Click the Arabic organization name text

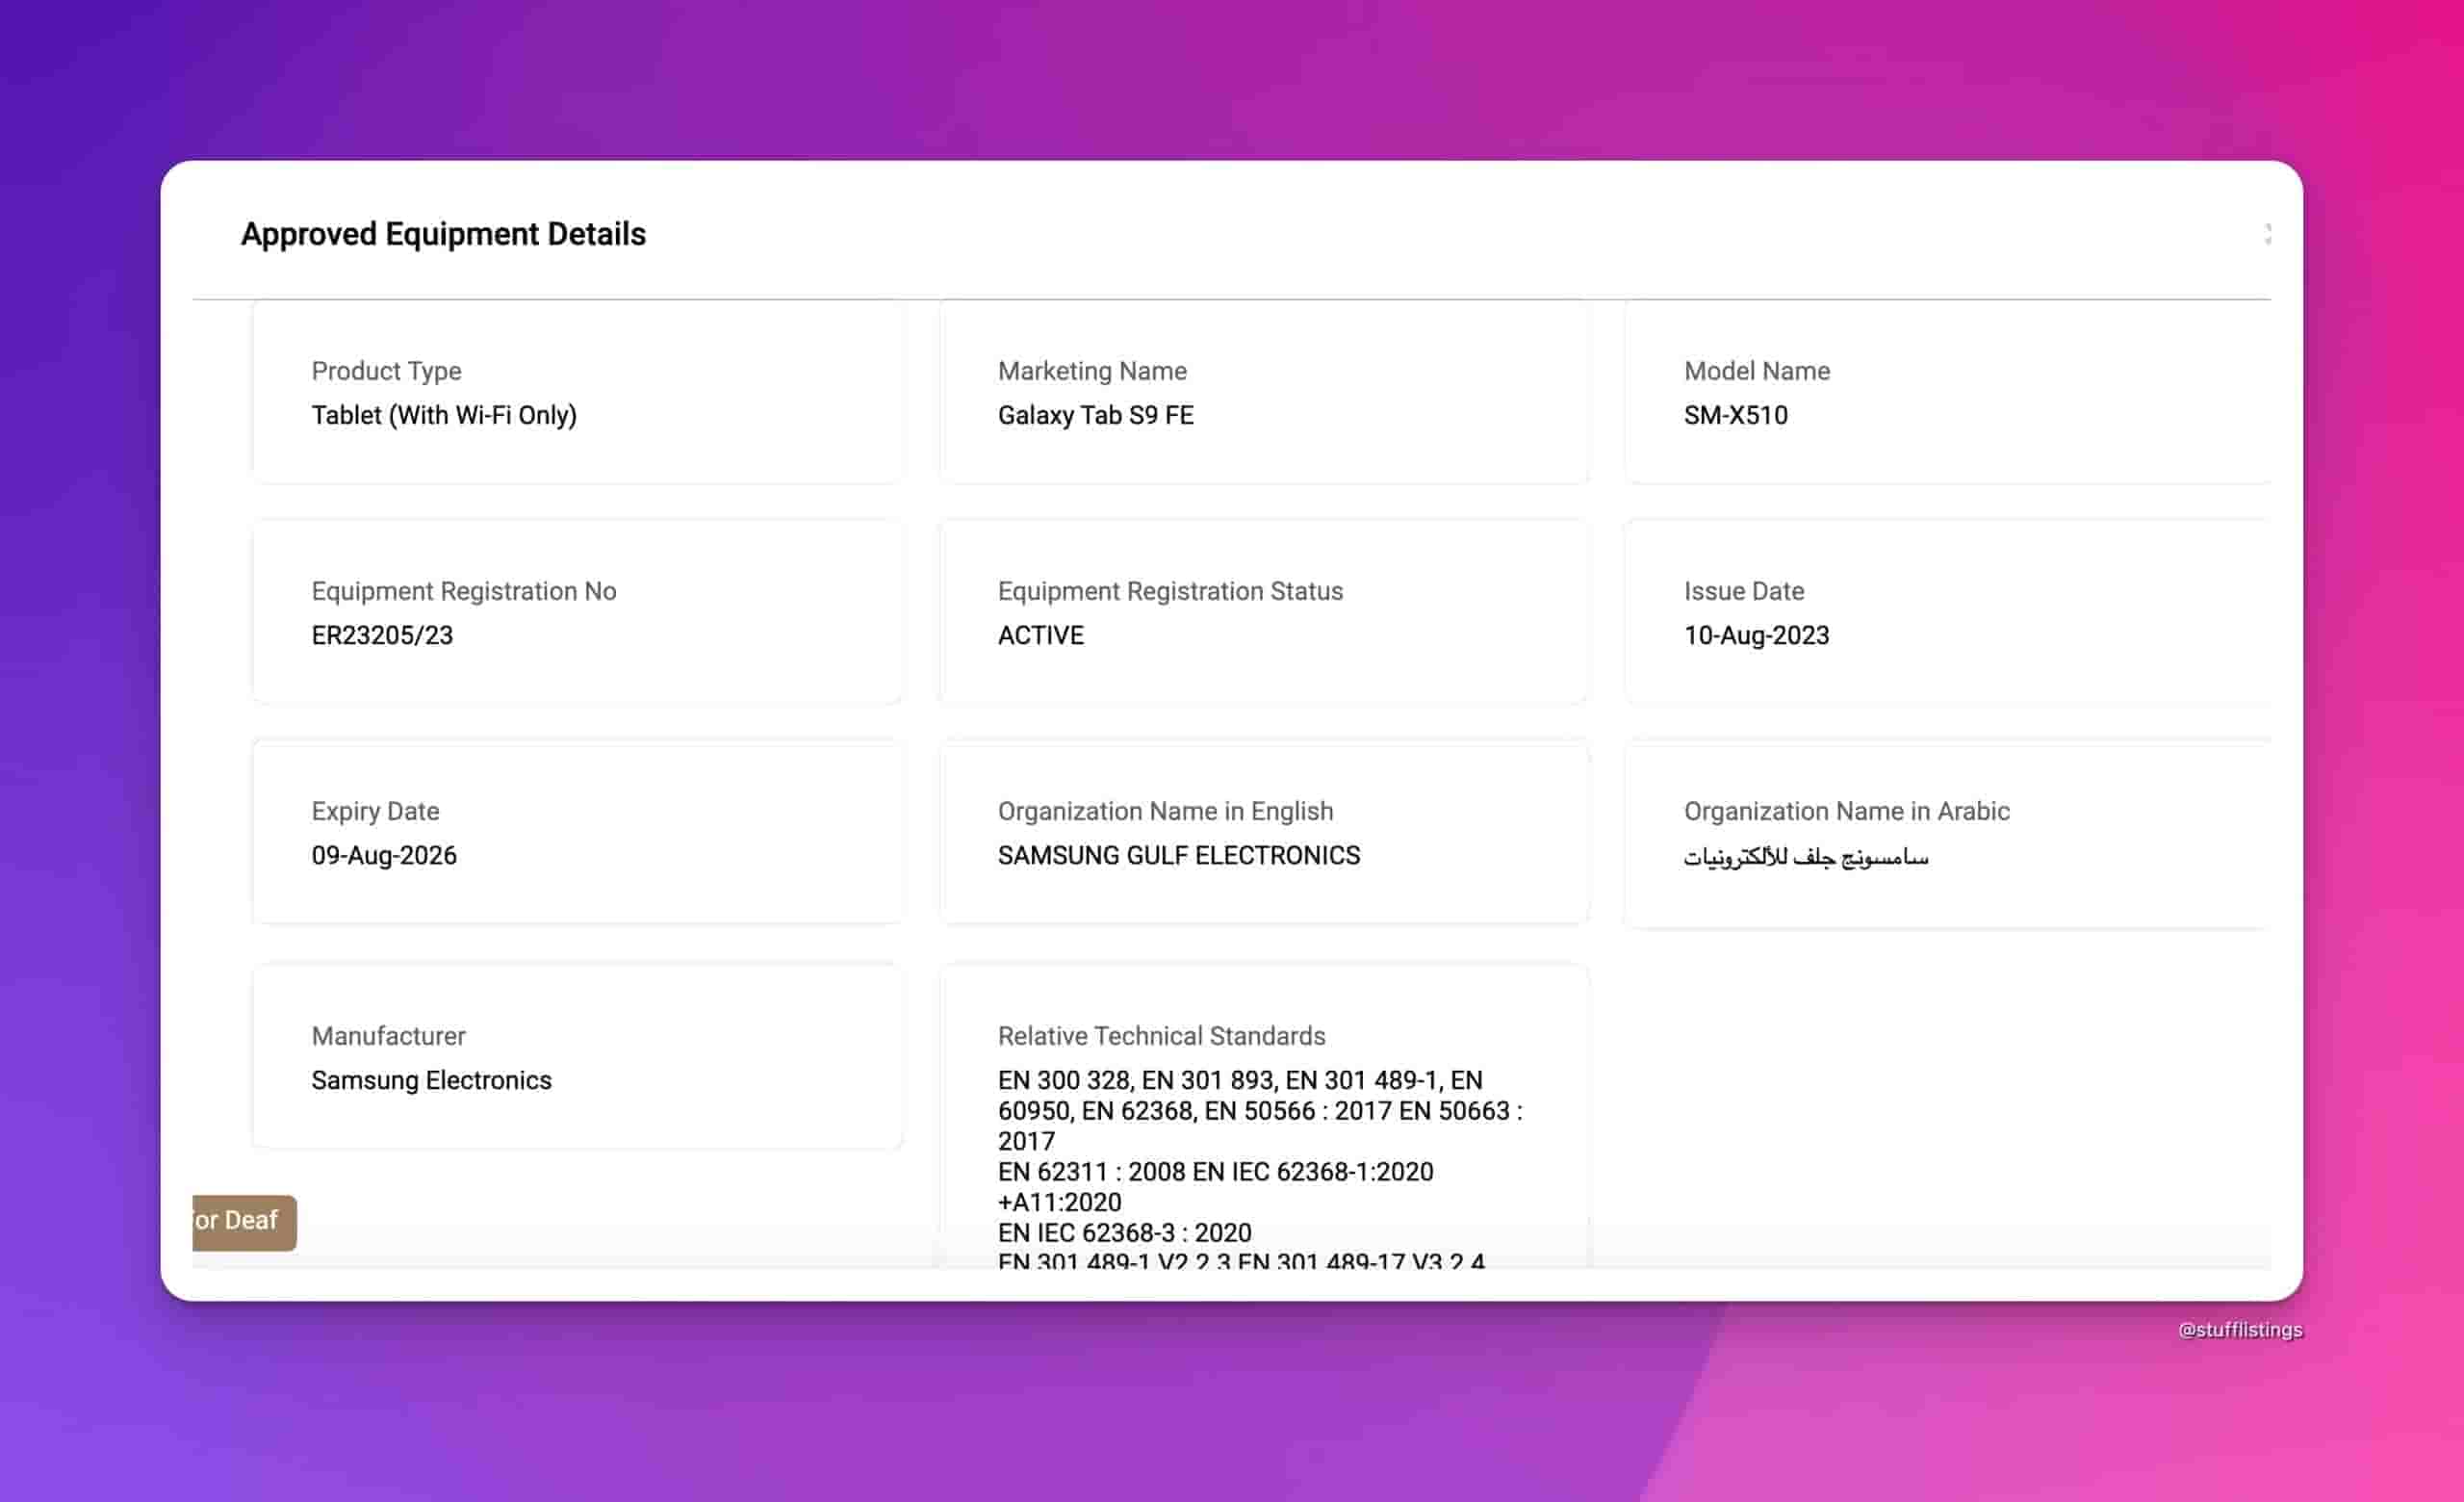(x=1805, y=857)
